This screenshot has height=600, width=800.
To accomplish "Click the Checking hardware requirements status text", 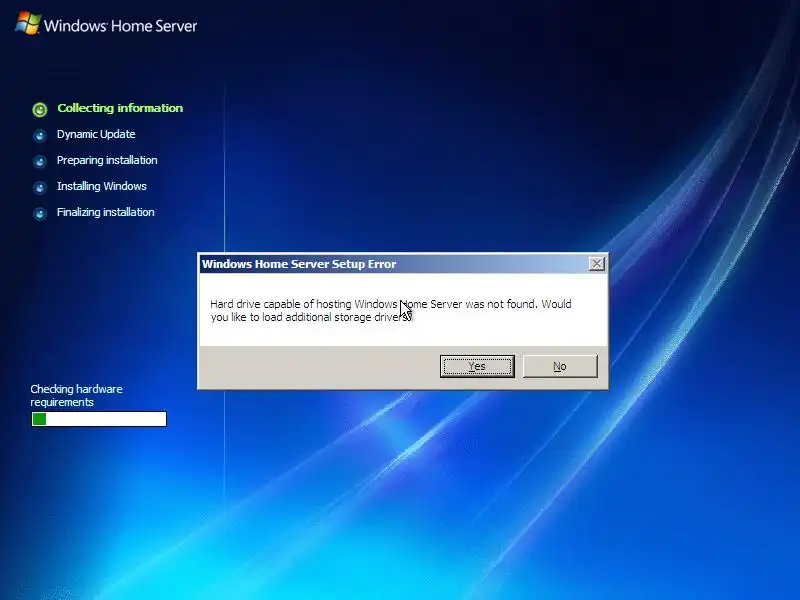I will [77, 395].
